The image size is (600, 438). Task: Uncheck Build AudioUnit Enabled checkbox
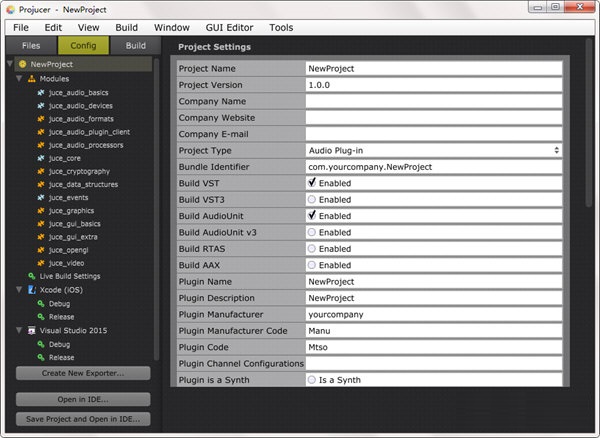click(x=312, y=216)
